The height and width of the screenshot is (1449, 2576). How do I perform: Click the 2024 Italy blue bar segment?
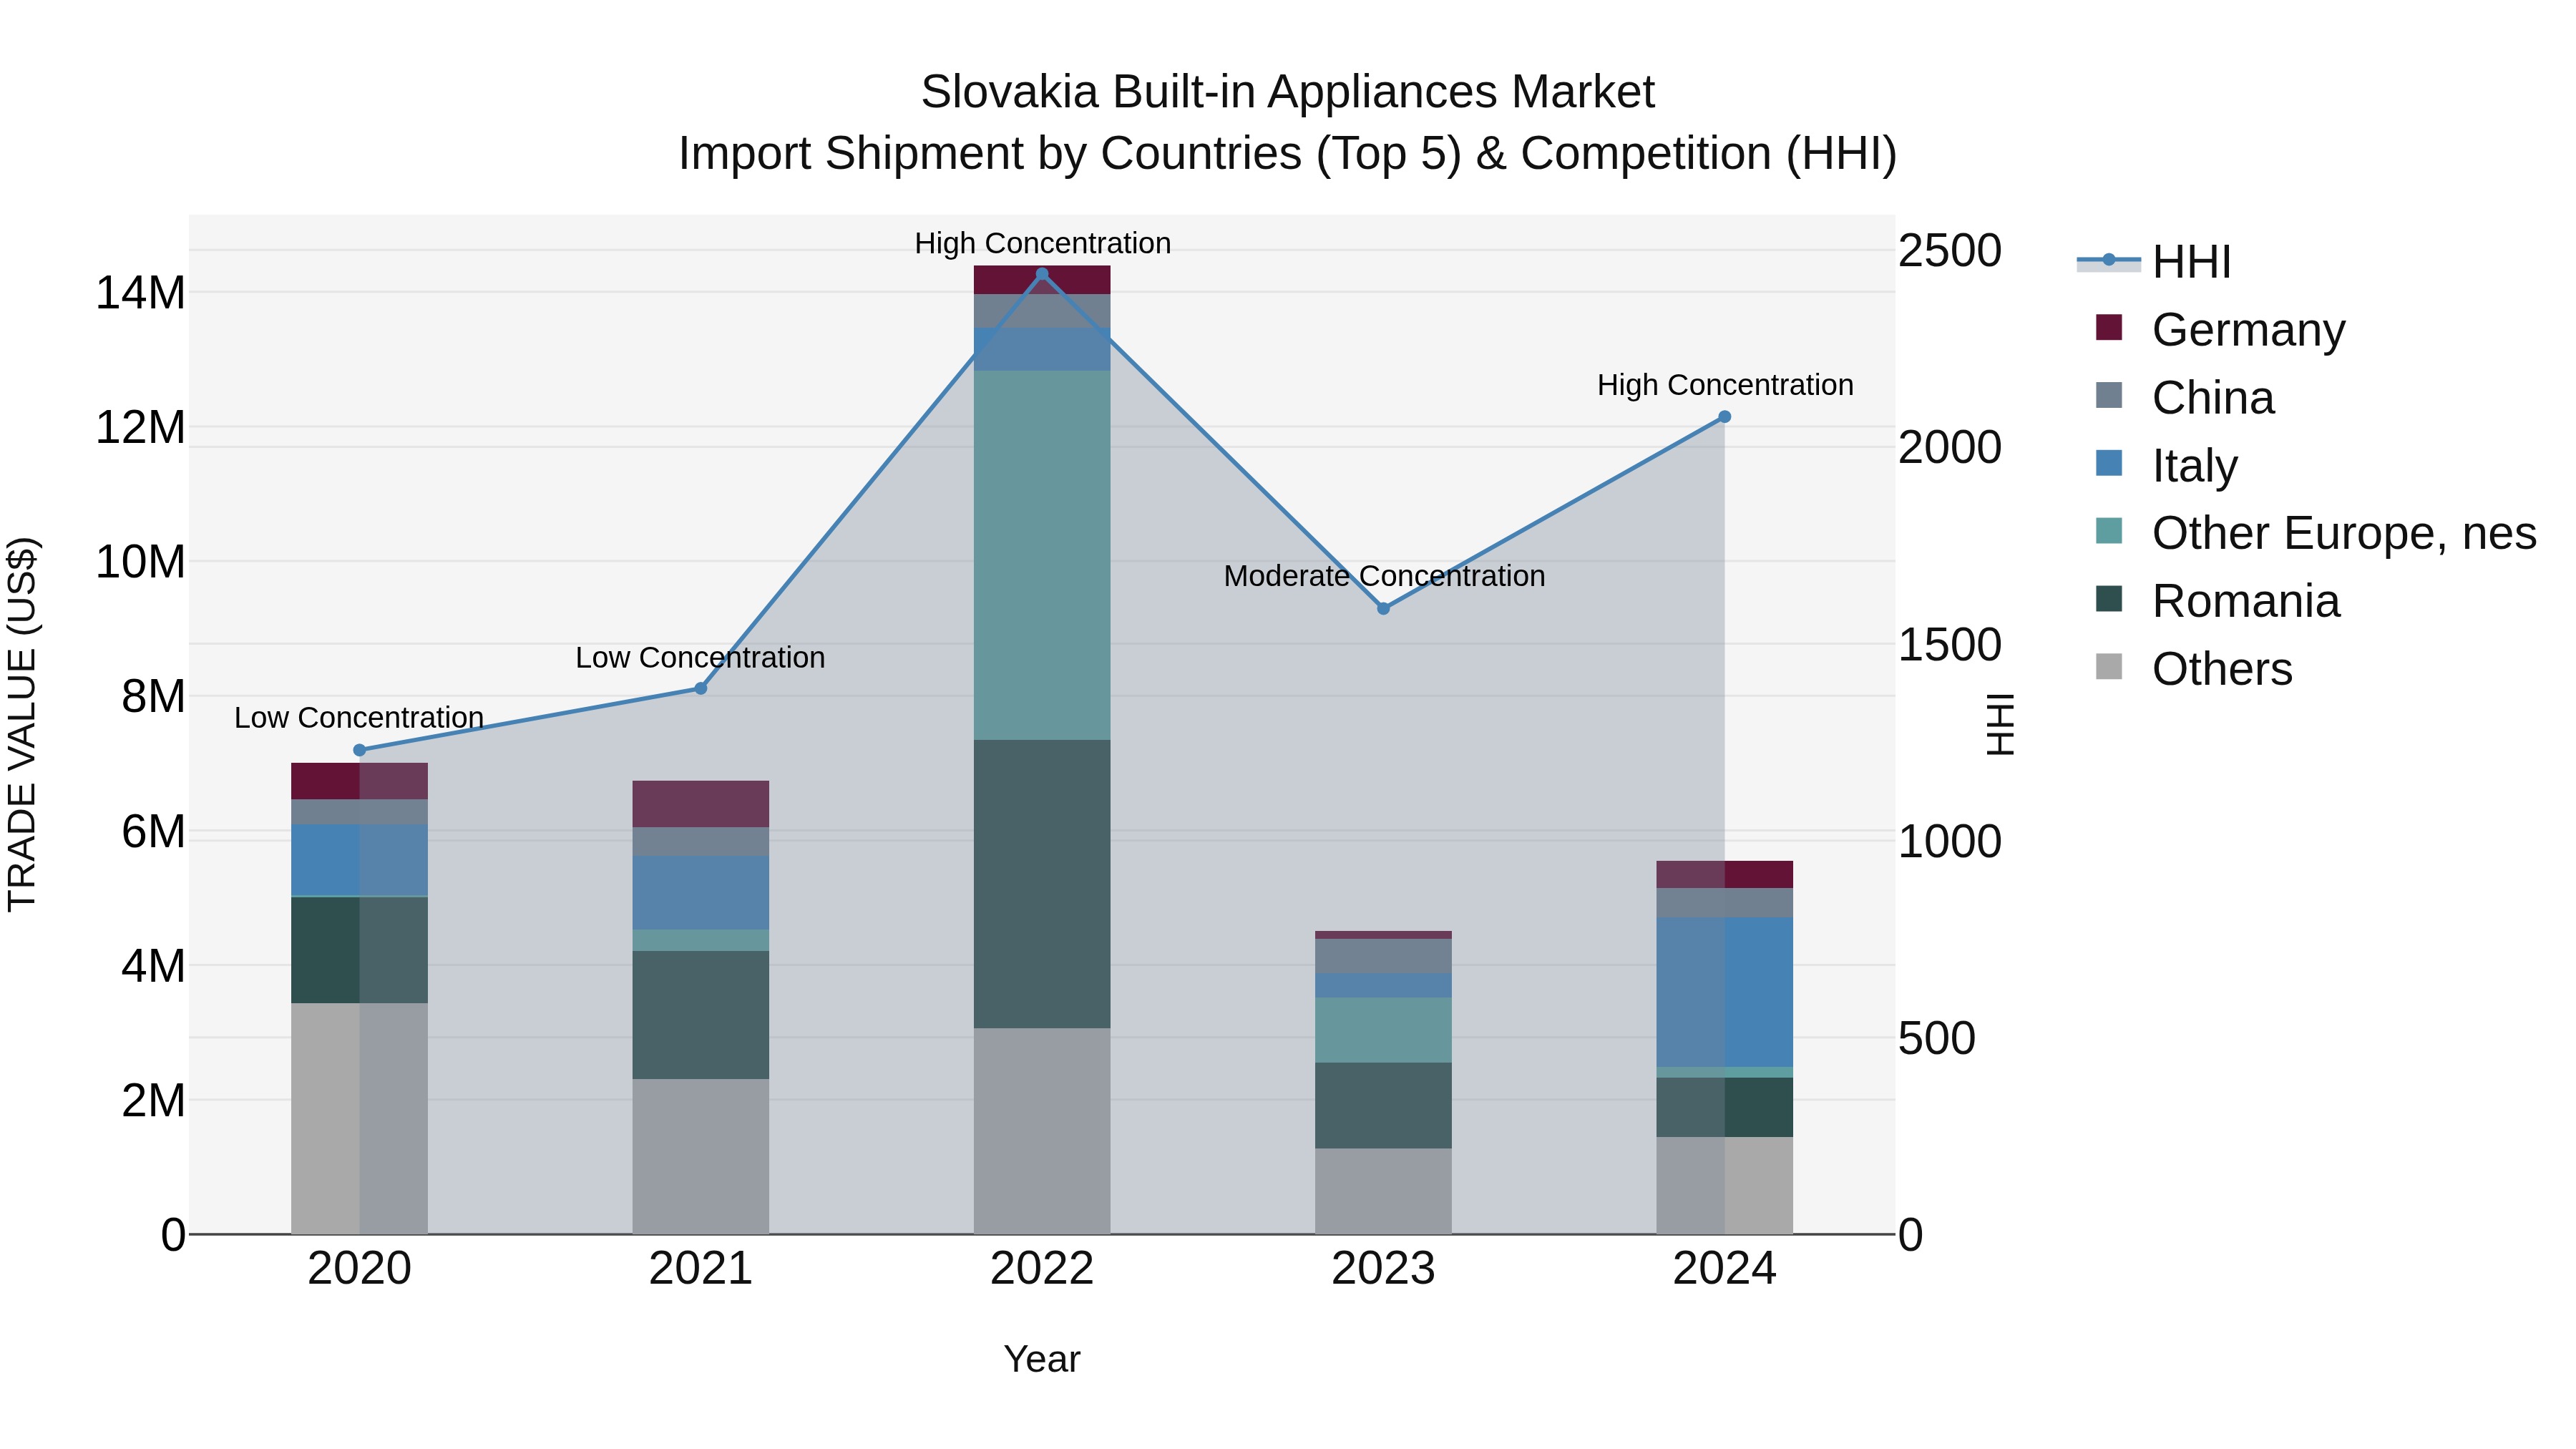[1725, 992]
